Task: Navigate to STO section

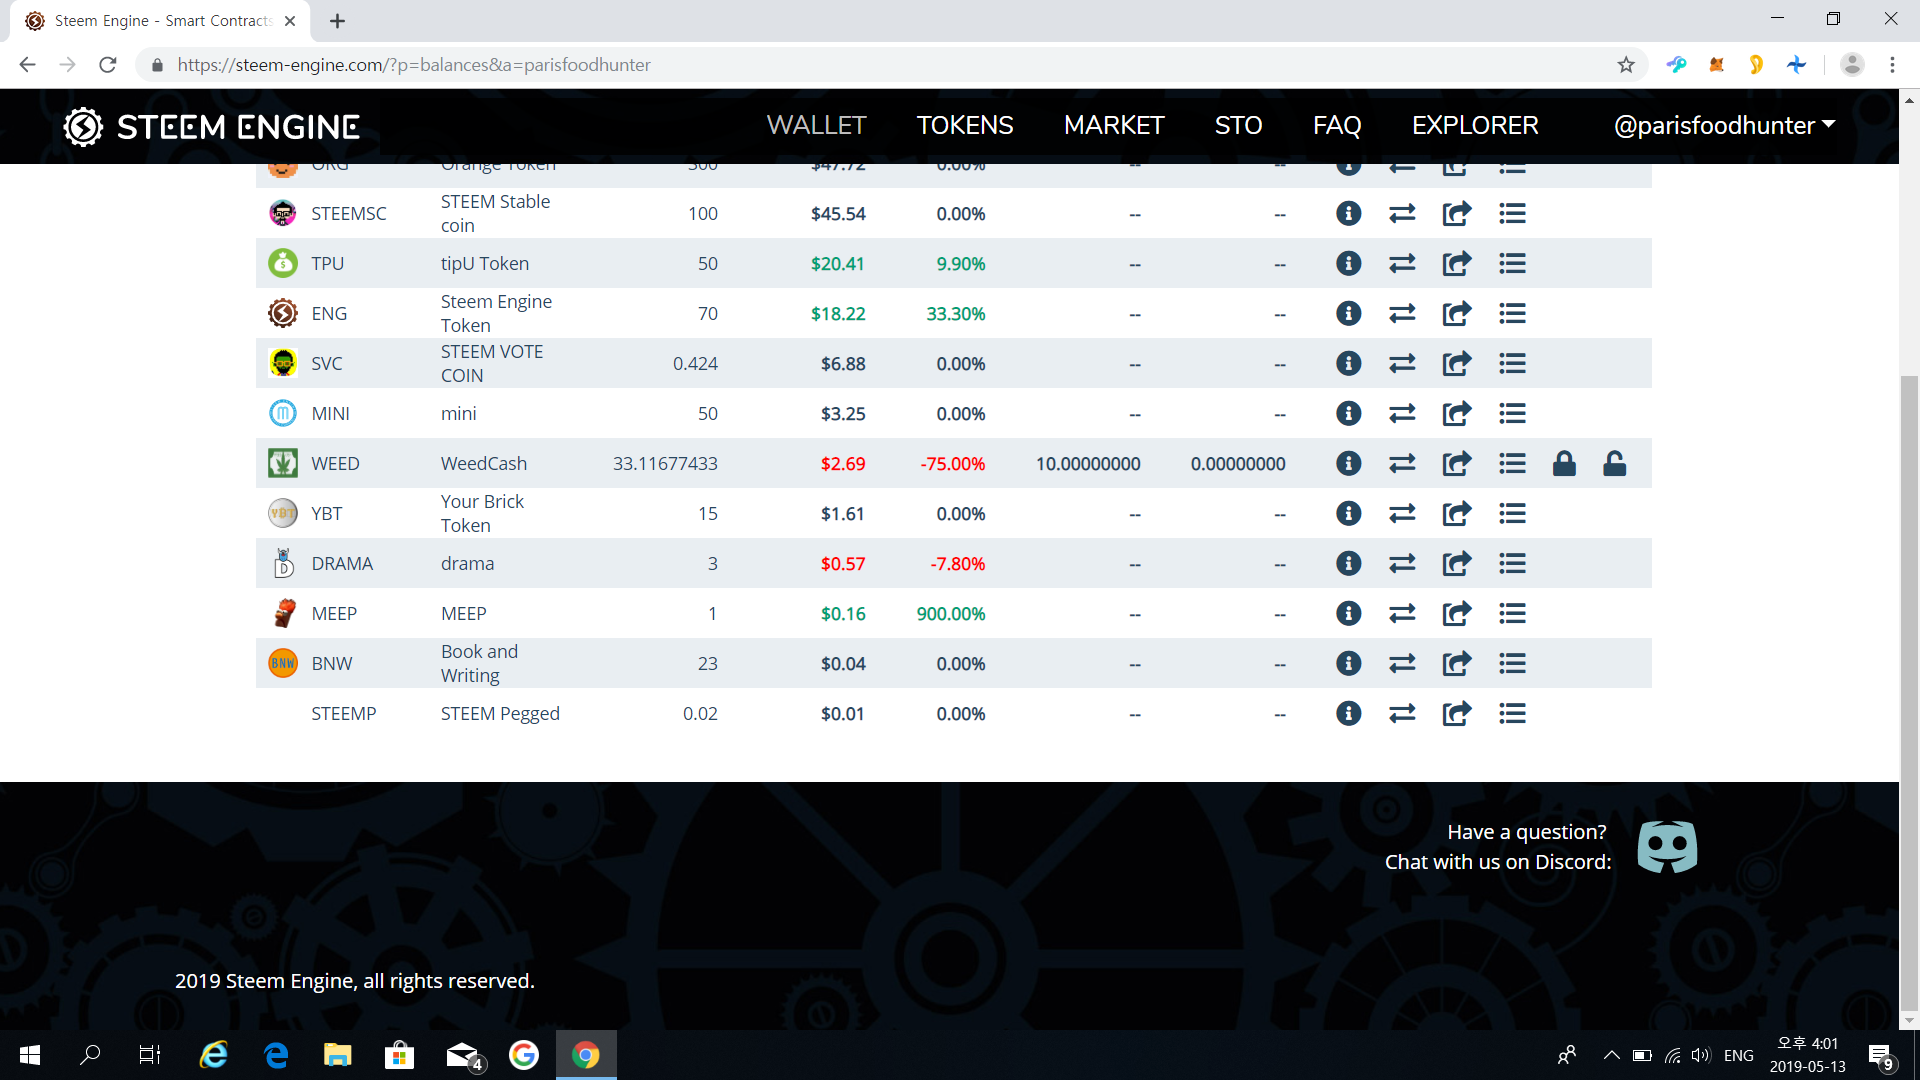Action: (1238, 125)
